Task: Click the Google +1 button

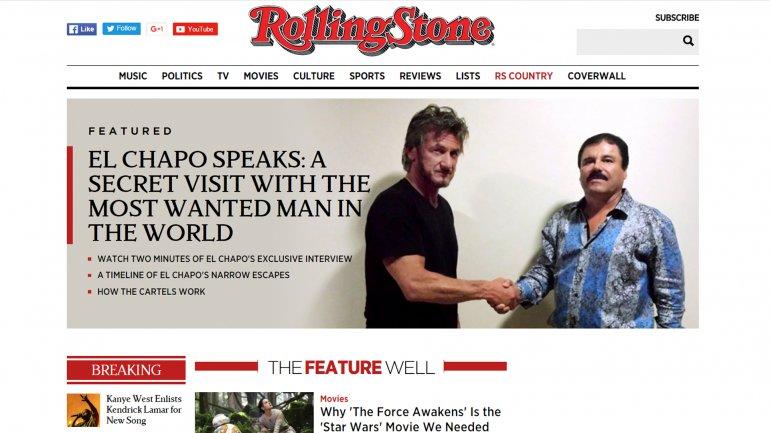Action: [x=157, y=29]
